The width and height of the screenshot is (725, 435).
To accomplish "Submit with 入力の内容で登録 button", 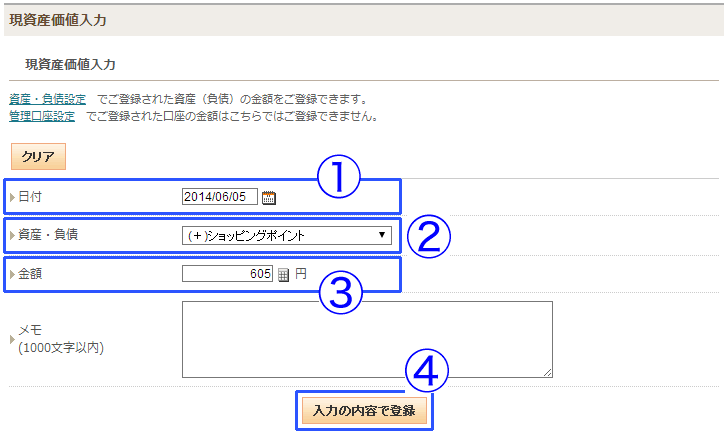I will point(364,410).
